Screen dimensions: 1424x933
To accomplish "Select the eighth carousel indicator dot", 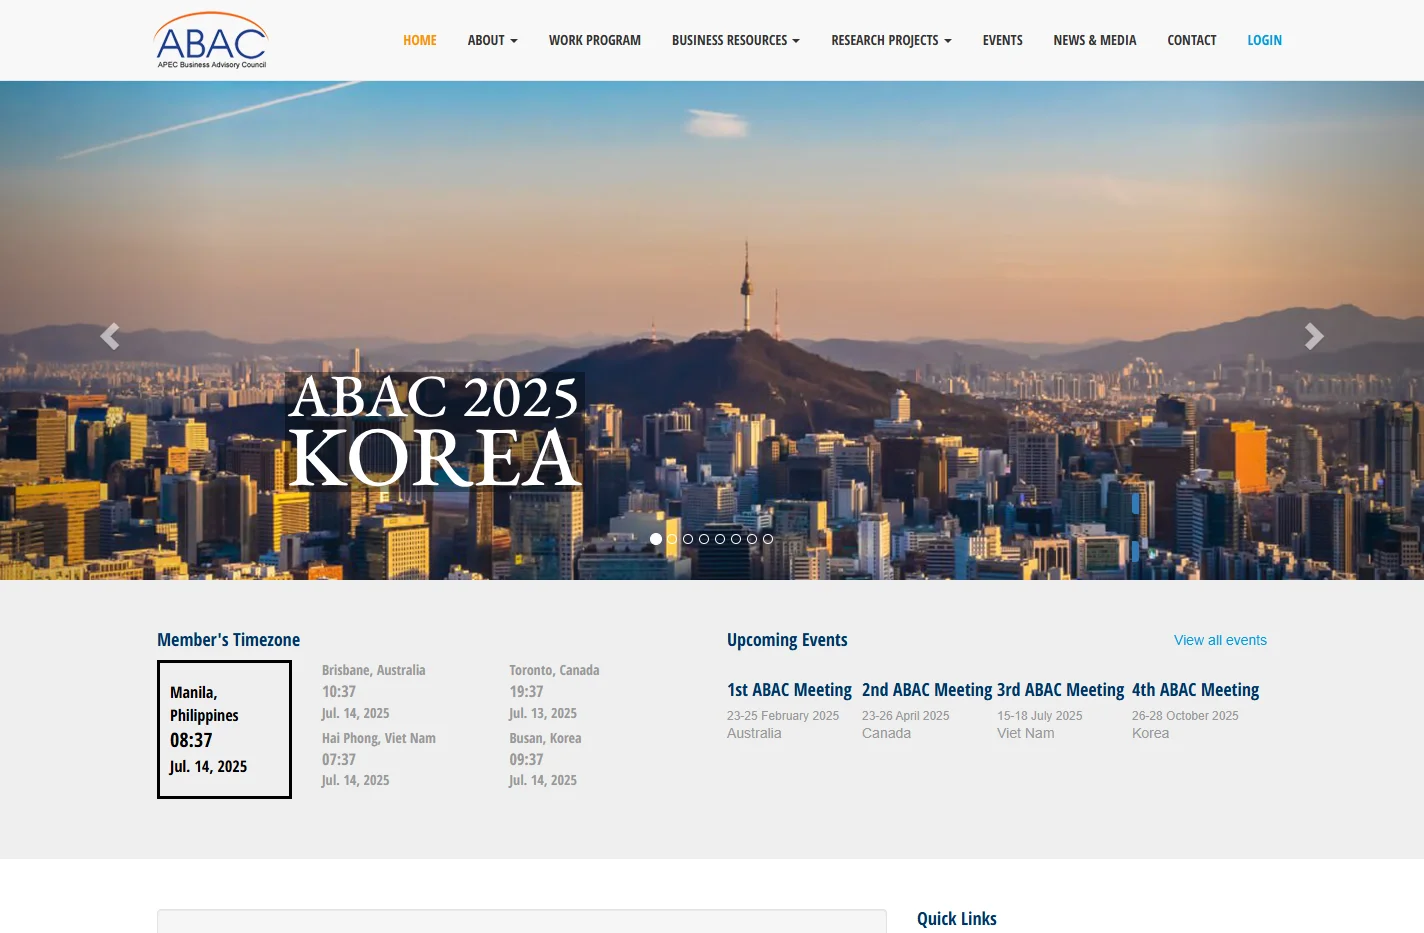I will [768, 539].
